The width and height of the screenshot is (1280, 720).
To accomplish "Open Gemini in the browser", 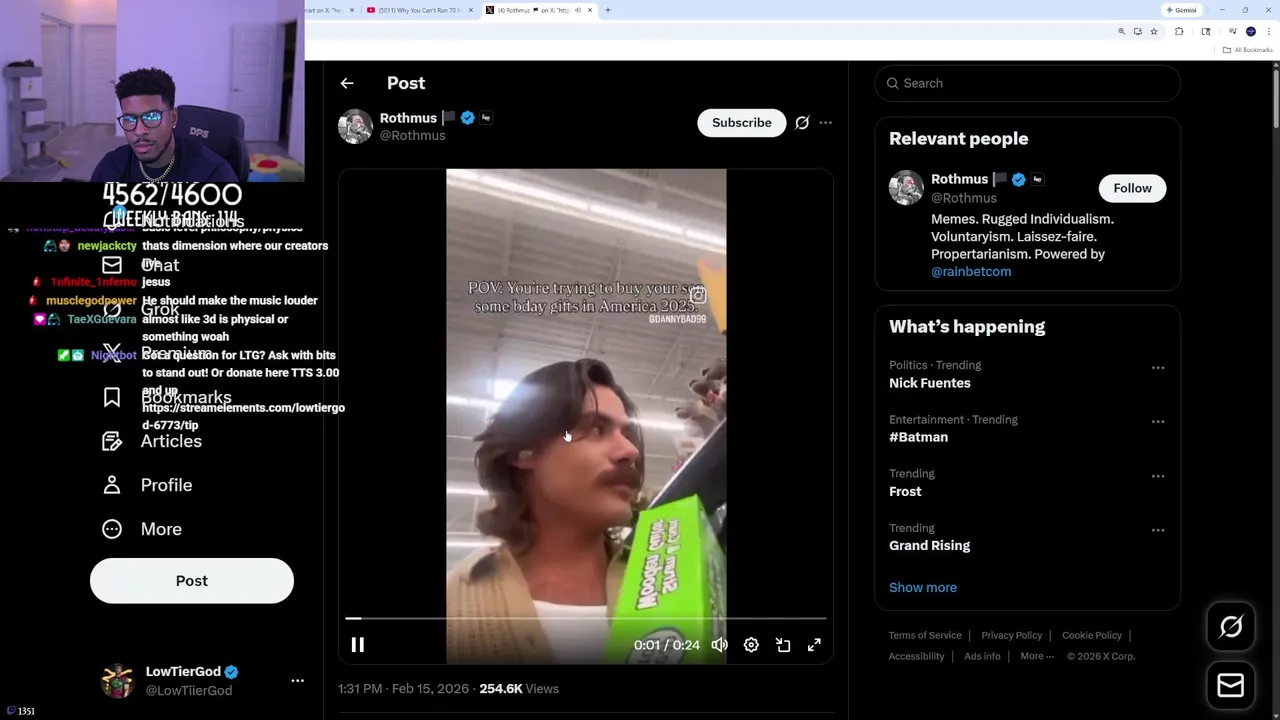I will (x=1181, y=10).
